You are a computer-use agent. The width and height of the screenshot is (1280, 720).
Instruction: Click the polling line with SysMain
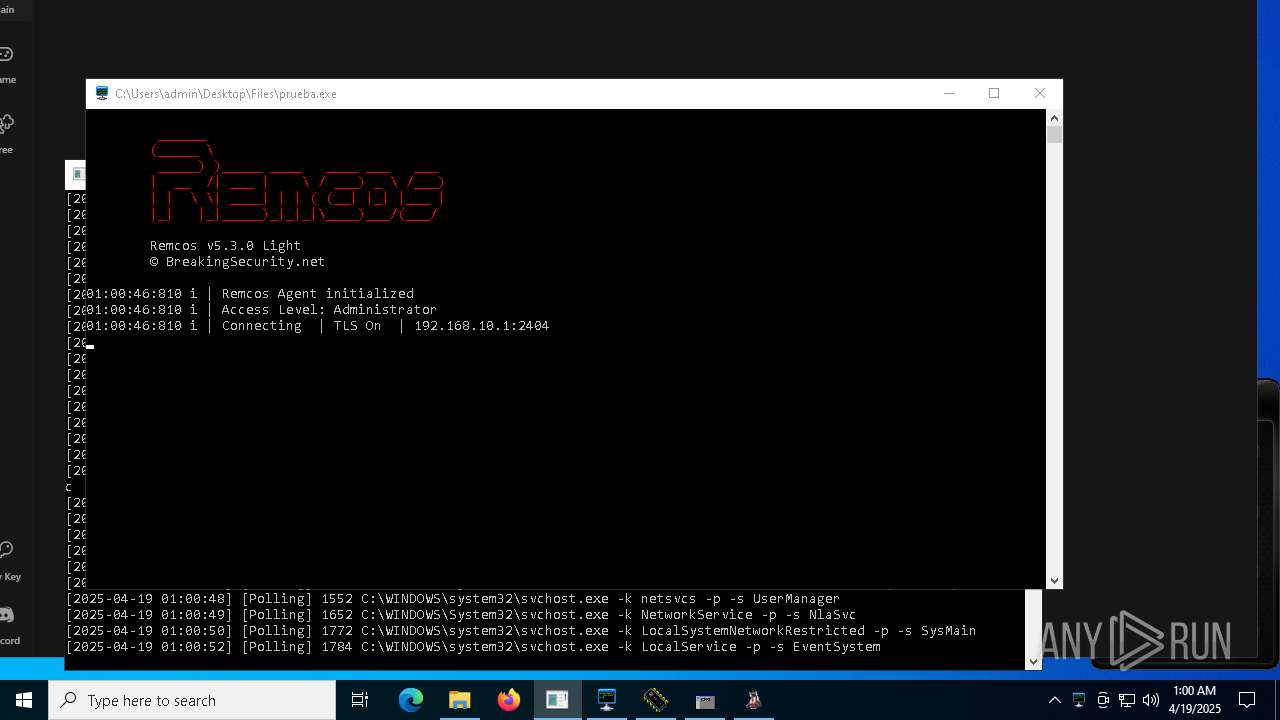tap(521, 630)
